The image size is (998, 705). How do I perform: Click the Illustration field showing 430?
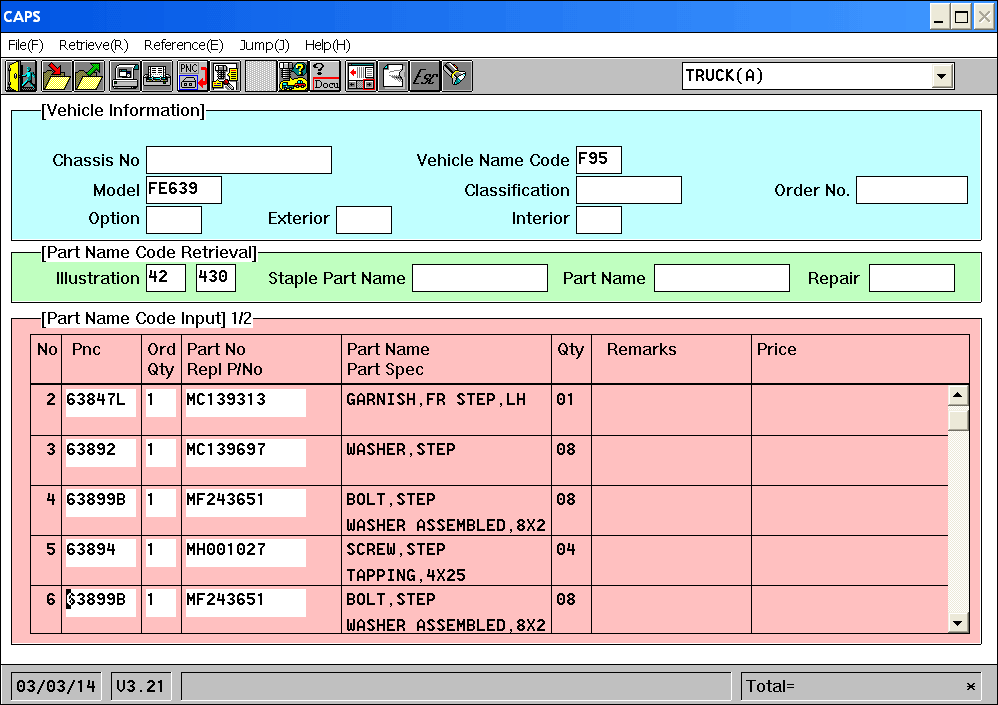coord(216,277)
